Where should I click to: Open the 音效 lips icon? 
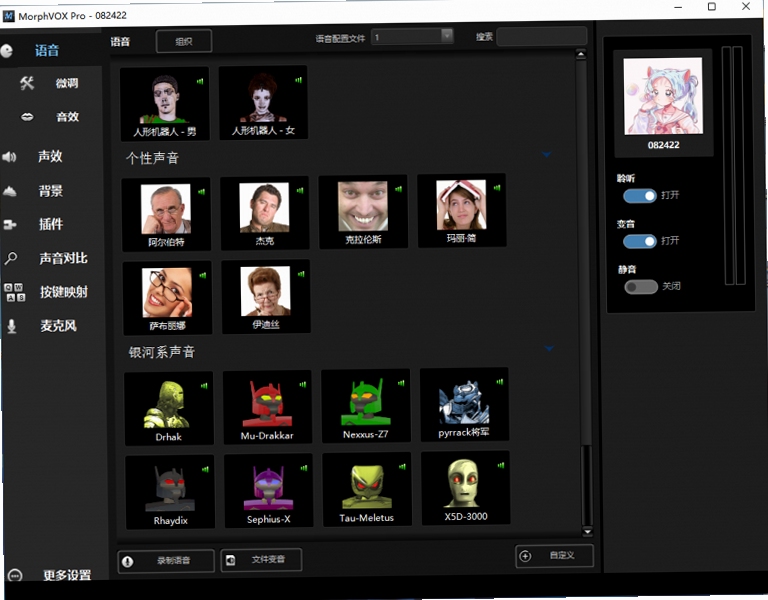27,117
